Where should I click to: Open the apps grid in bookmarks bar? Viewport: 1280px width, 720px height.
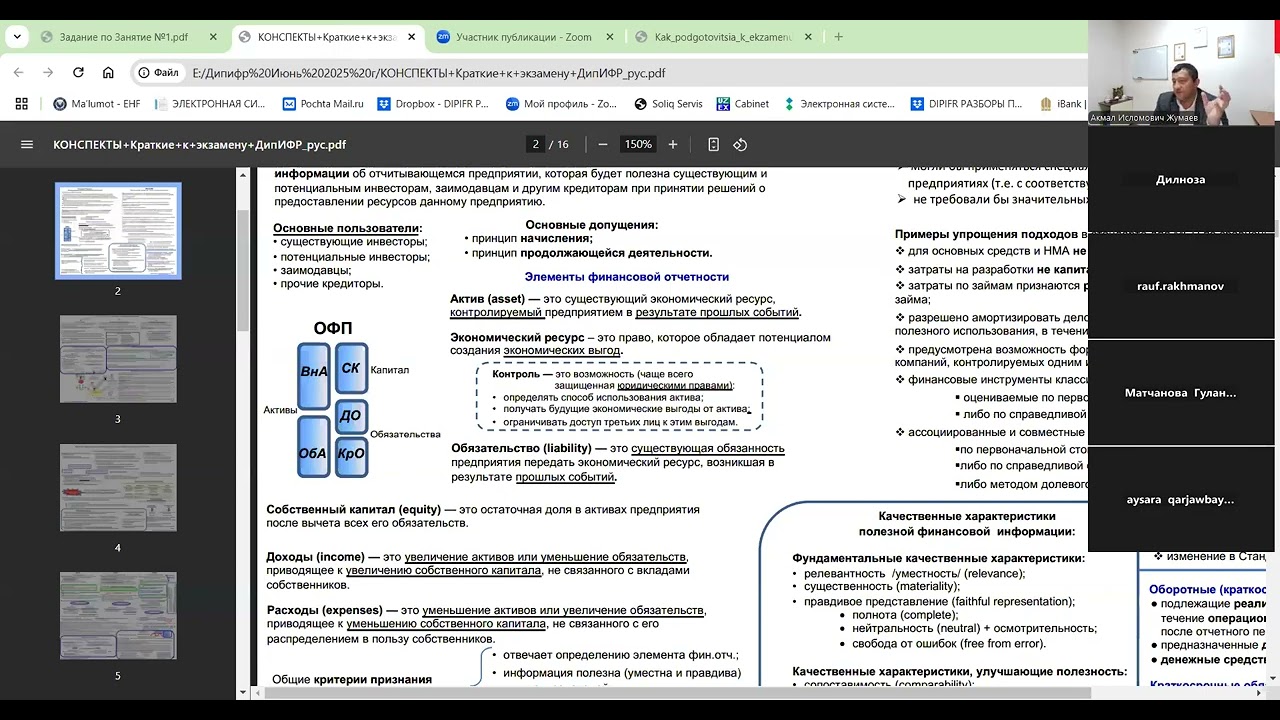click(22, 103)
